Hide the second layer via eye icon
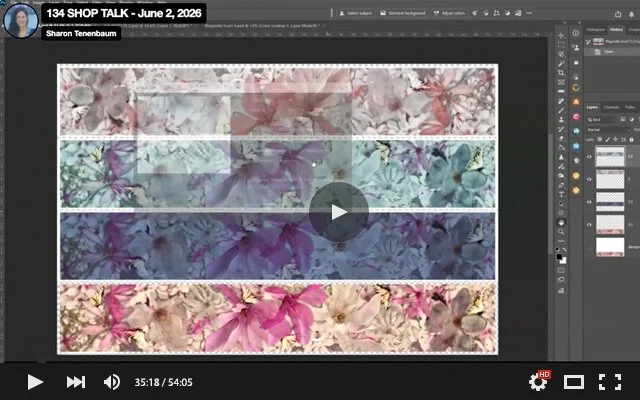Image resolution: width=640 pixels, height=400 pixels. point(589,179)
